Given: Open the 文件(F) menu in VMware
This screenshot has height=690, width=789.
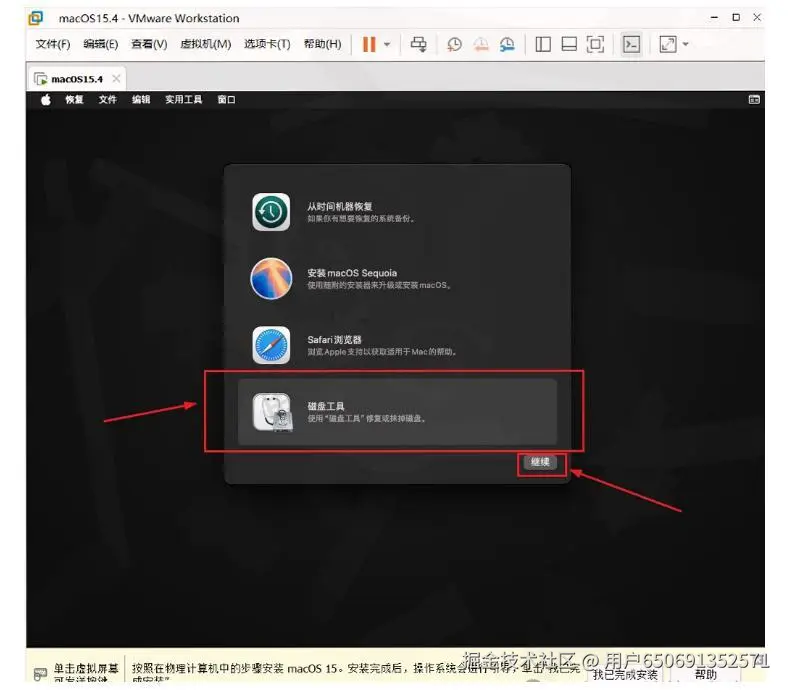Looking at the screenshot, I should pos(52,44).
